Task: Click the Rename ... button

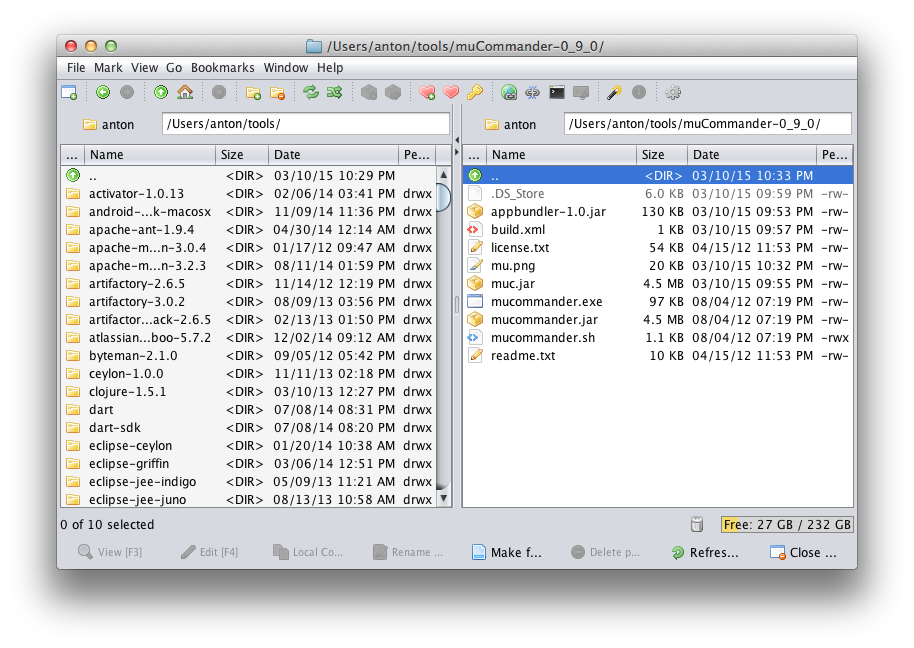Action: coord(408,552)
